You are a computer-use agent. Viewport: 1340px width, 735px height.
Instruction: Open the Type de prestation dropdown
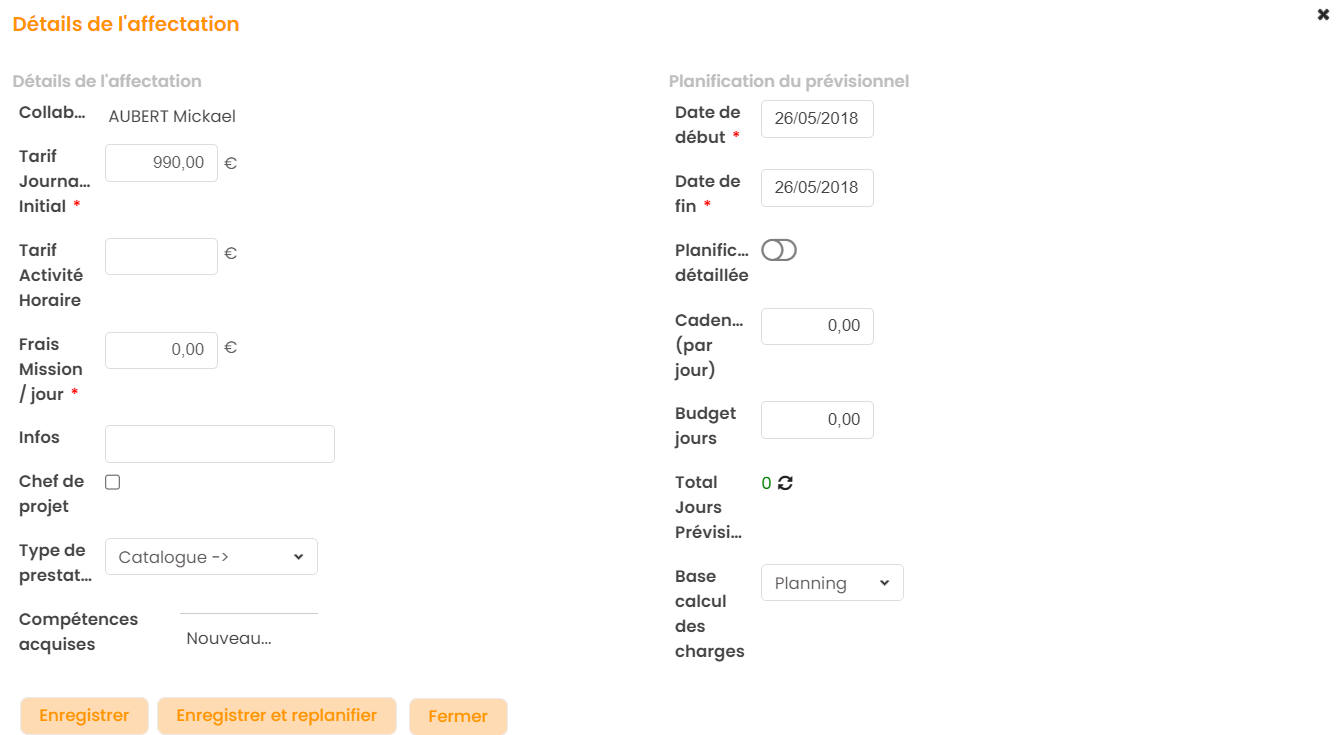[211, 557]
